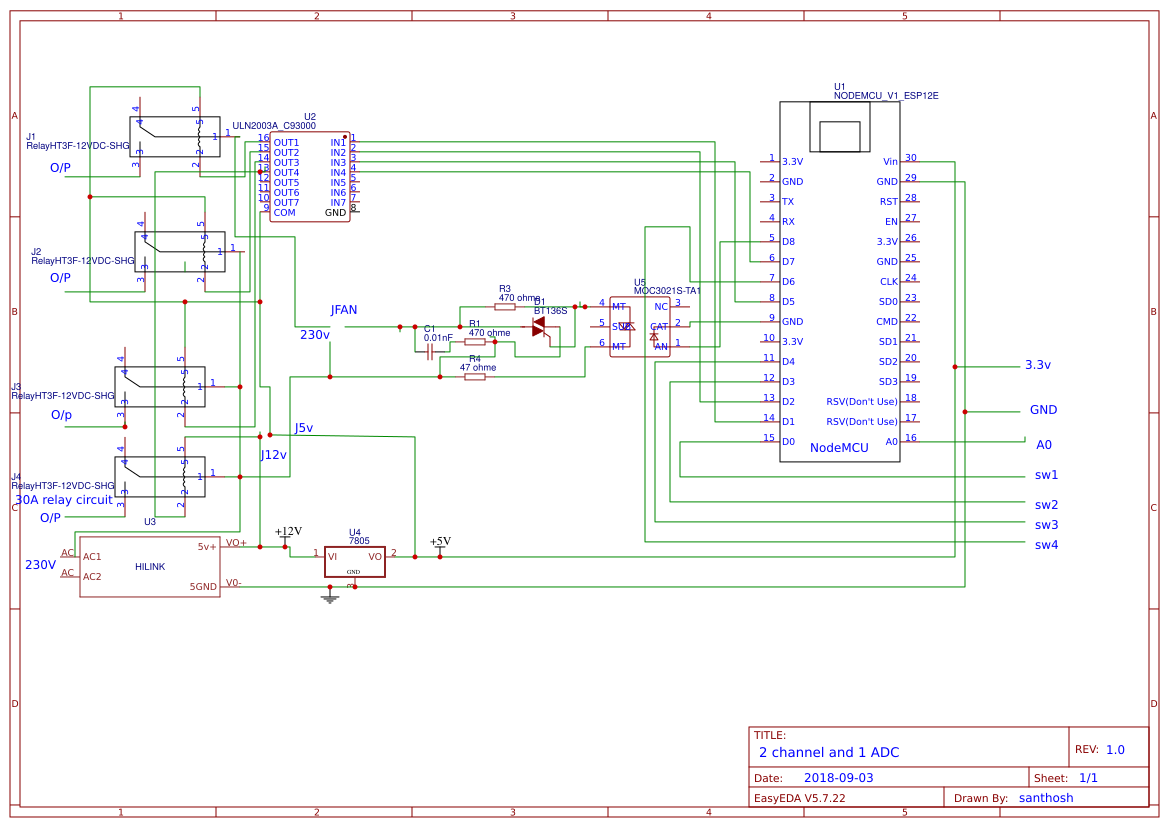Click the relay J1 component symbol
Viewport: 1169px width, 827px height.
175,137
